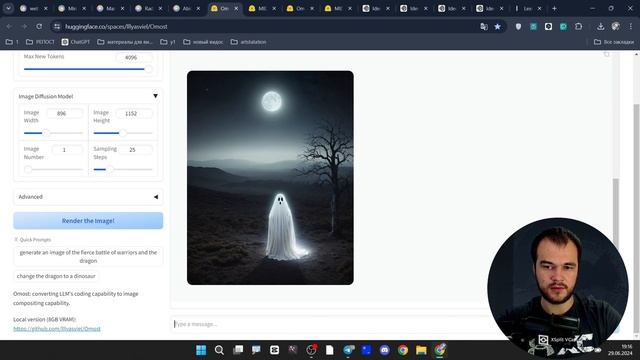Screen dimensions: 640x360
Task: Click the address bar URL
Action: pyautogui.click(x=116, y=27)
